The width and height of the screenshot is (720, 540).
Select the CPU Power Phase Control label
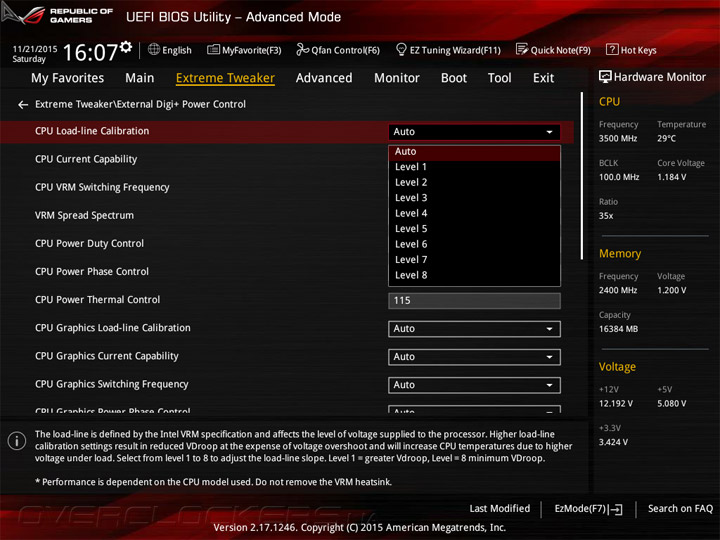[x=92, y=271]
